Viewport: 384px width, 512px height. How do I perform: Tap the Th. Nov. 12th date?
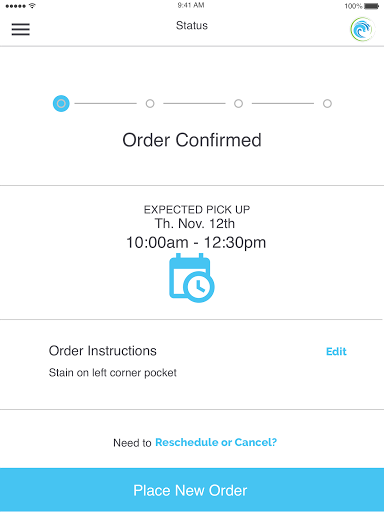point(195,223)
